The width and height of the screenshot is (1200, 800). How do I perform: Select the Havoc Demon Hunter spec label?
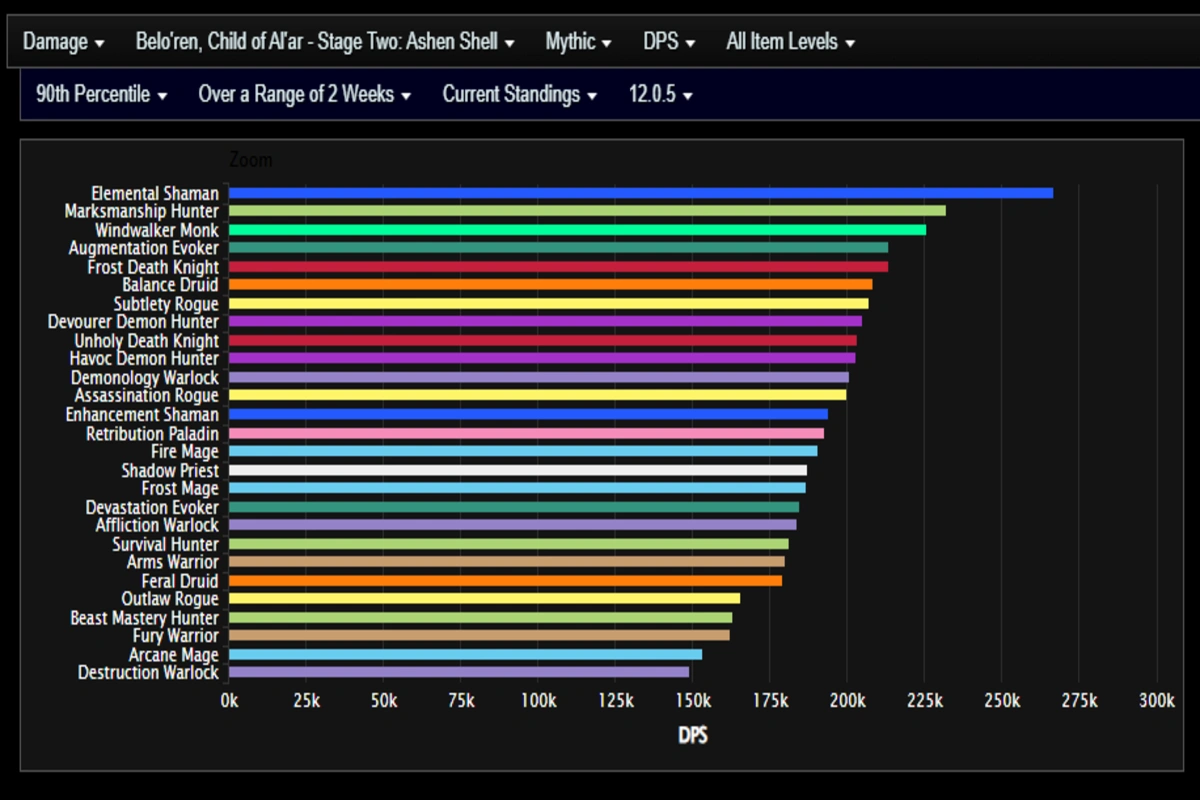pyautogui.click(x=144, y=358)
